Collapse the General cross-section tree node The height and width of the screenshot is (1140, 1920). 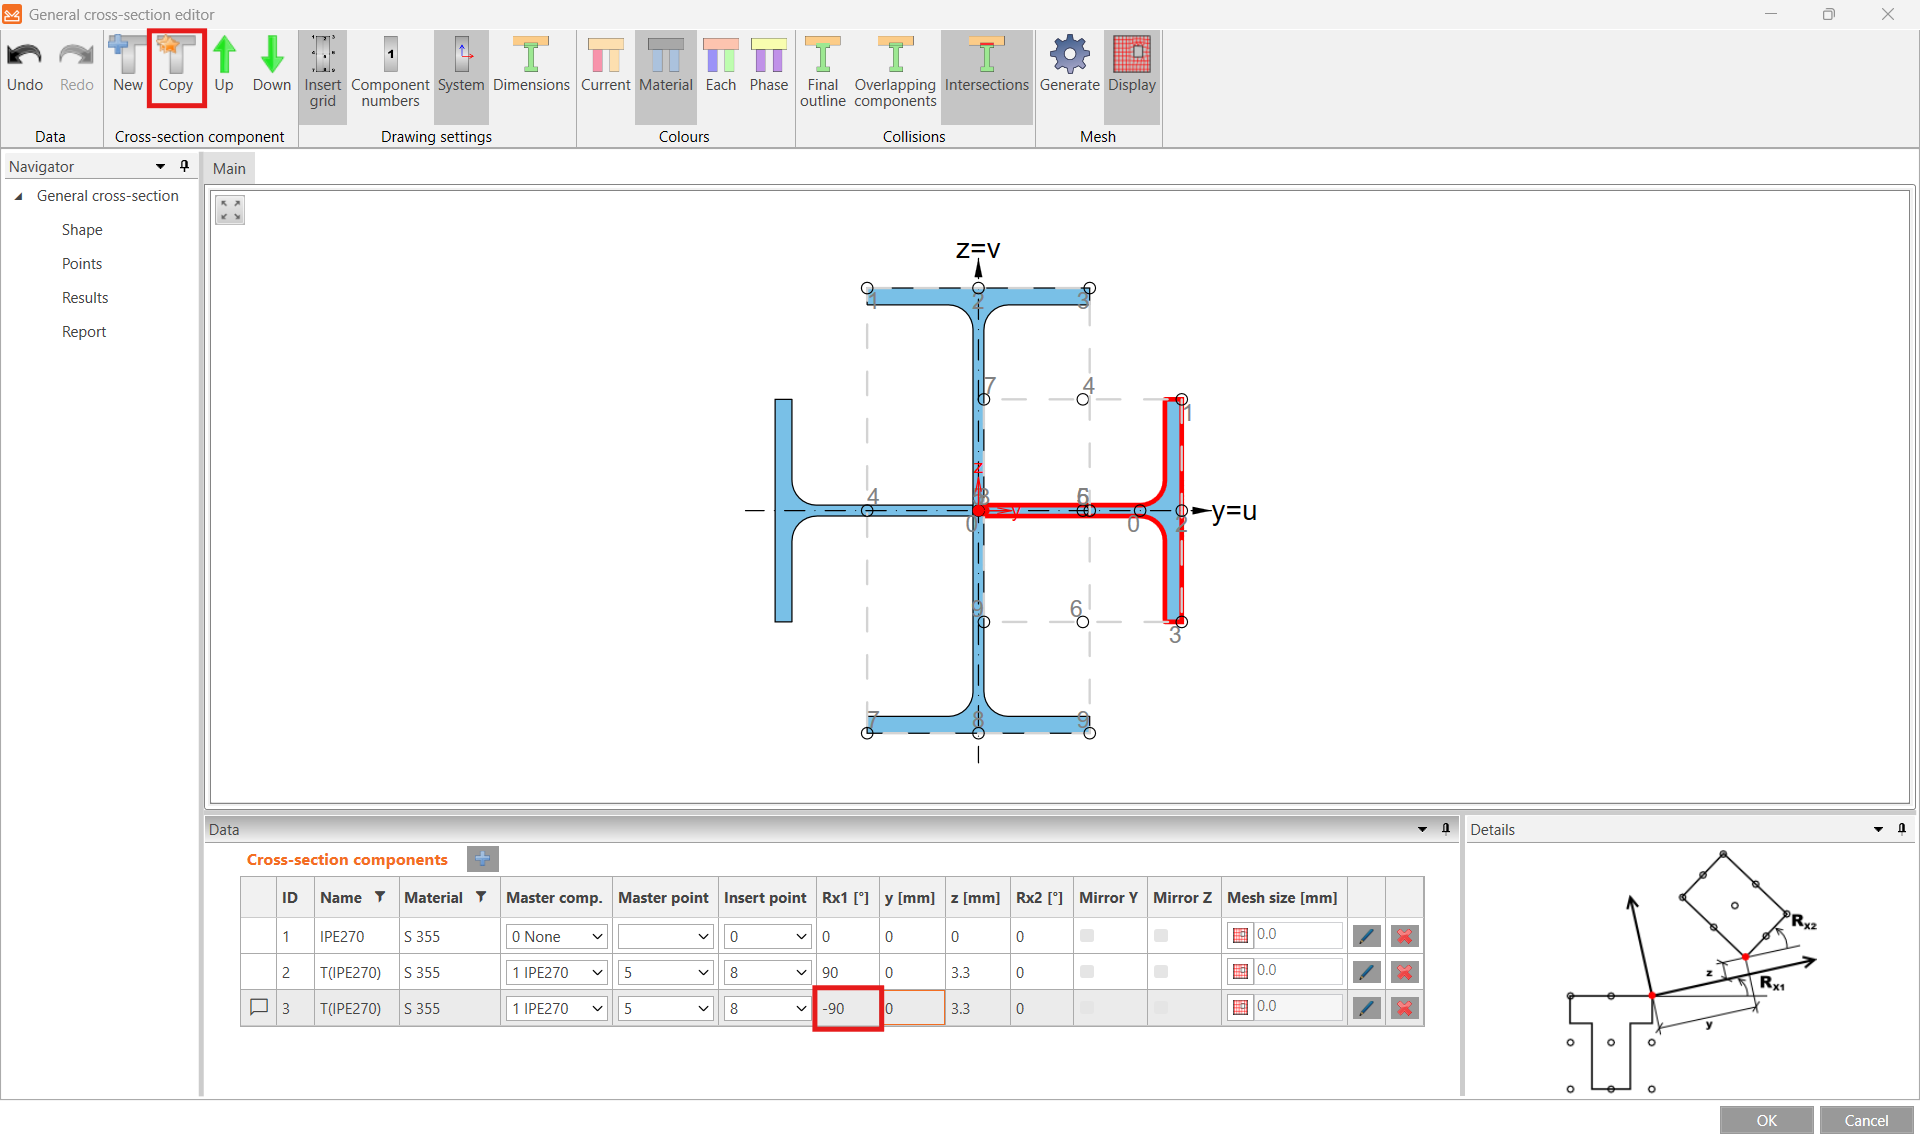(19, 196)
